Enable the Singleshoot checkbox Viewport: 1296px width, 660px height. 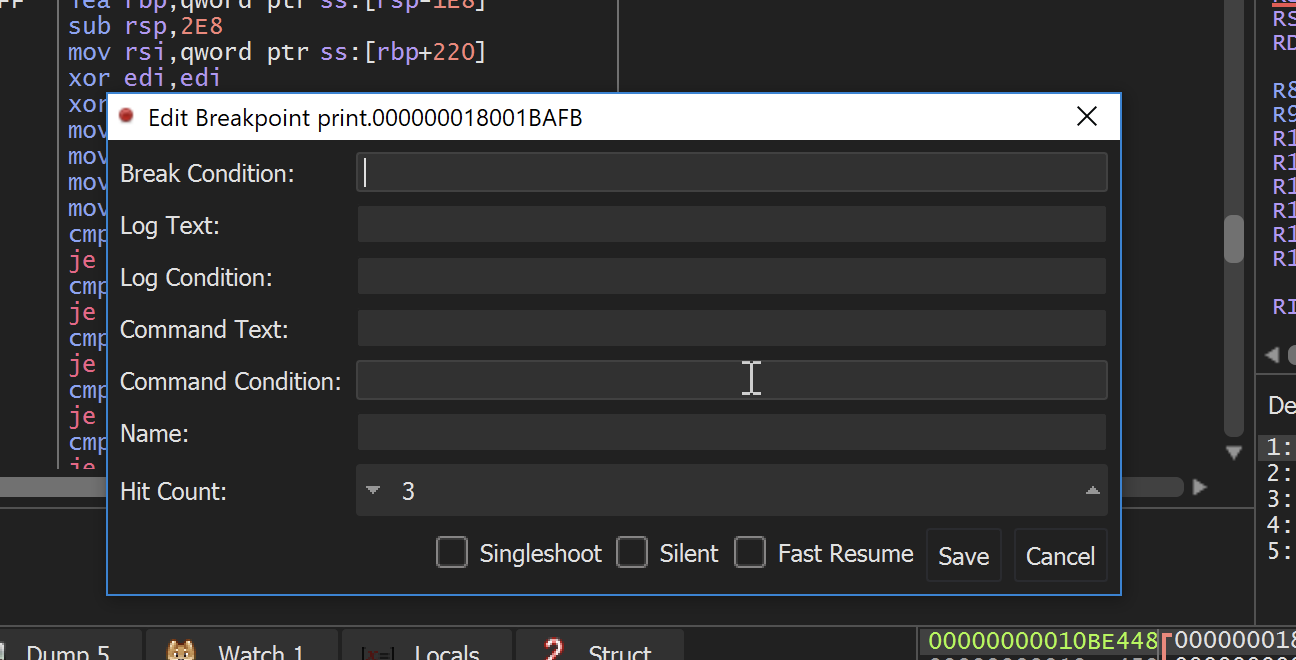pyautogui.click(x=452, y=553)
